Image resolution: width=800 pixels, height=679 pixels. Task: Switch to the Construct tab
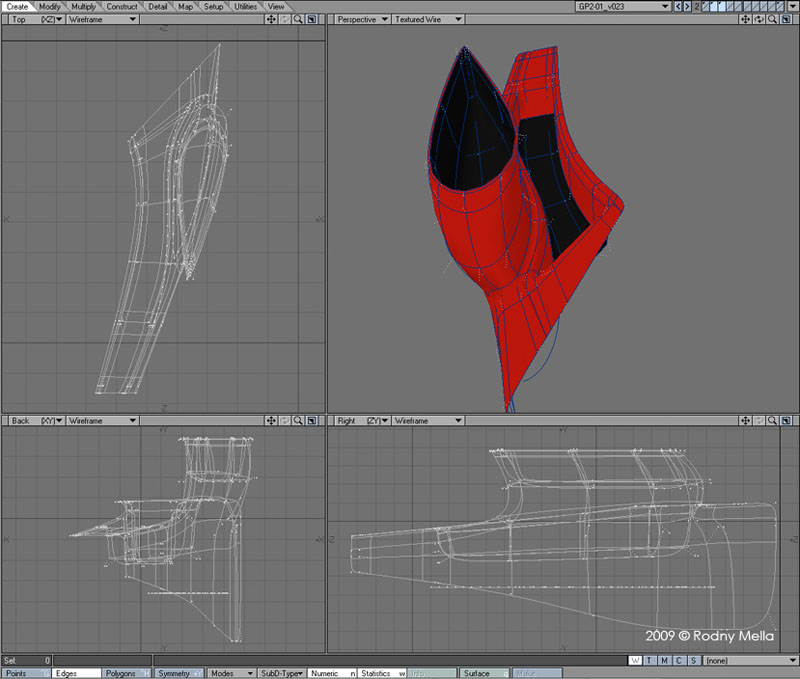[122, 6]
